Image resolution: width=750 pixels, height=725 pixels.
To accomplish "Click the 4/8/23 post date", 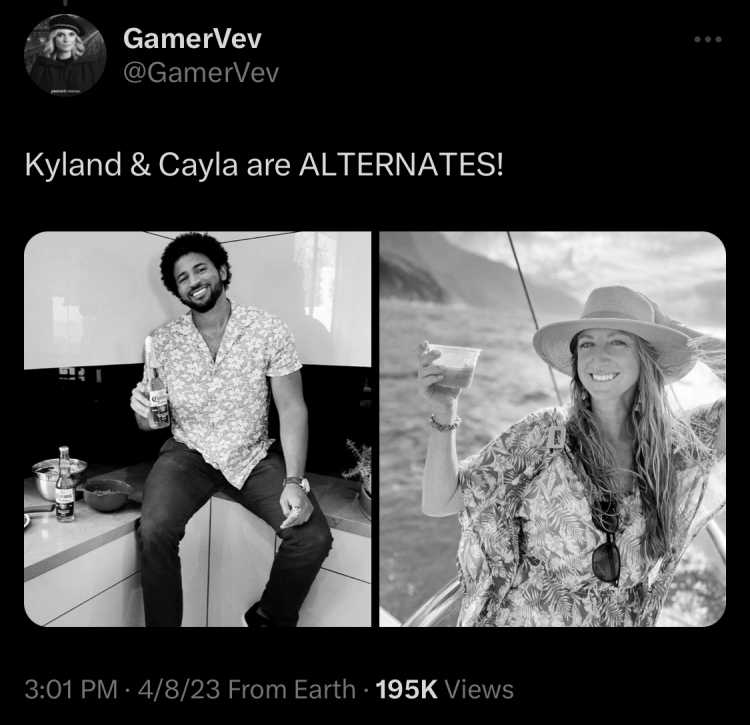I will (179, 690).
